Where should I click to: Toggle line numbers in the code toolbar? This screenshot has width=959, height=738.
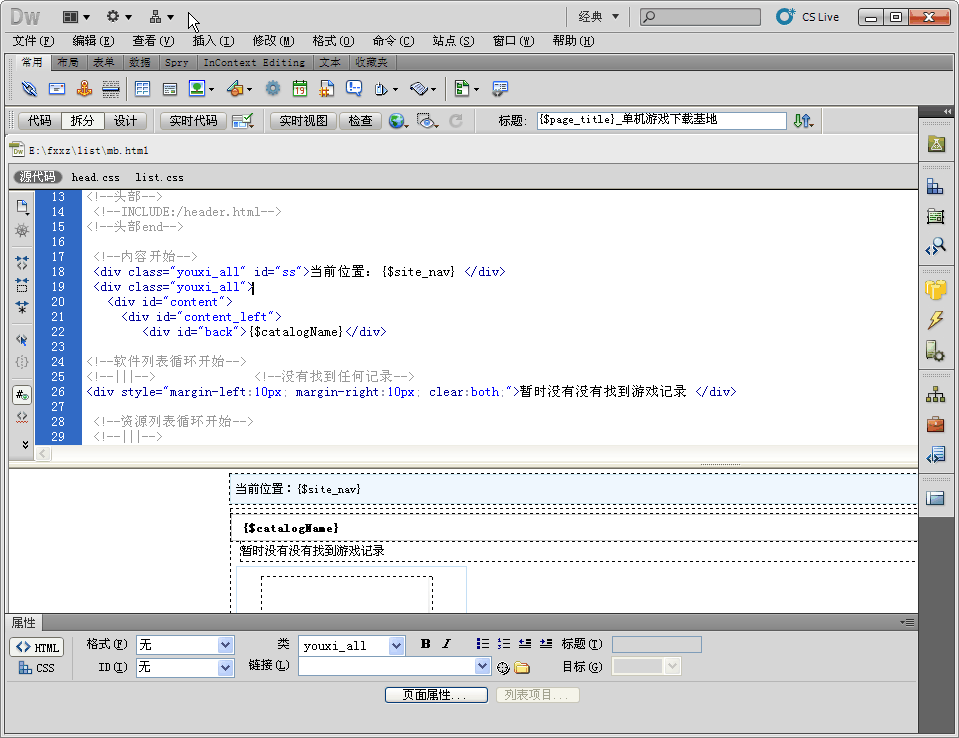pos(22,394)
